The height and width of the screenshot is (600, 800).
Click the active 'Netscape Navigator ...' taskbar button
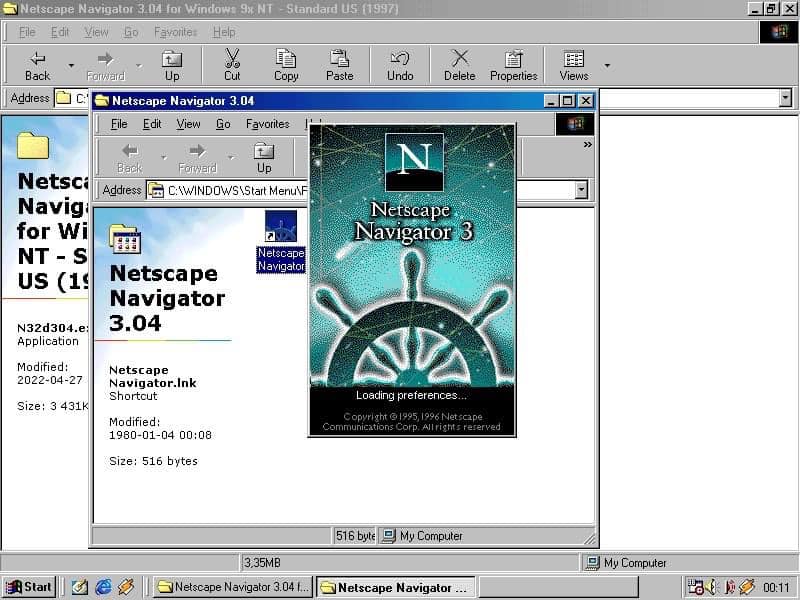pos(395,587)
